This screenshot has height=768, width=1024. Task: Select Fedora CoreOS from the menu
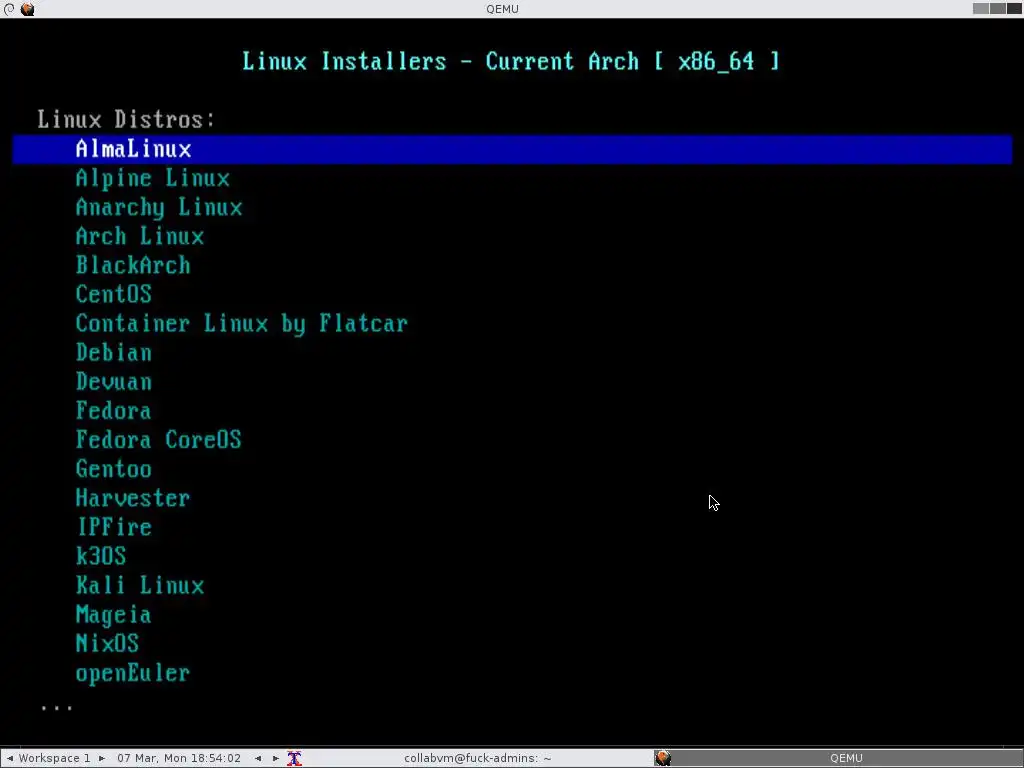pyautogui.click(x=159, y=440)
